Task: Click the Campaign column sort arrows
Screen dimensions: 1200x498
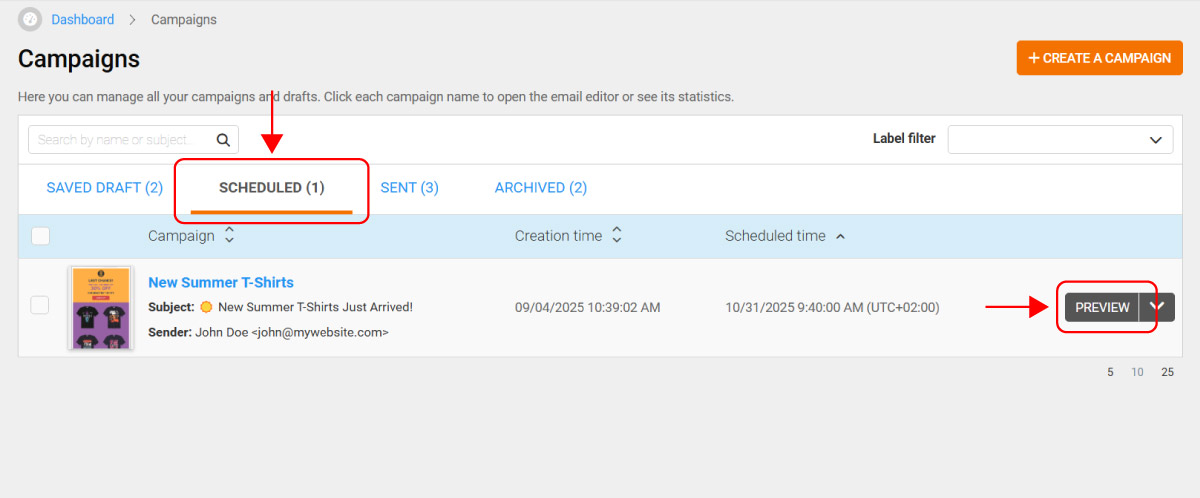Action: click(x=229, y=236)
